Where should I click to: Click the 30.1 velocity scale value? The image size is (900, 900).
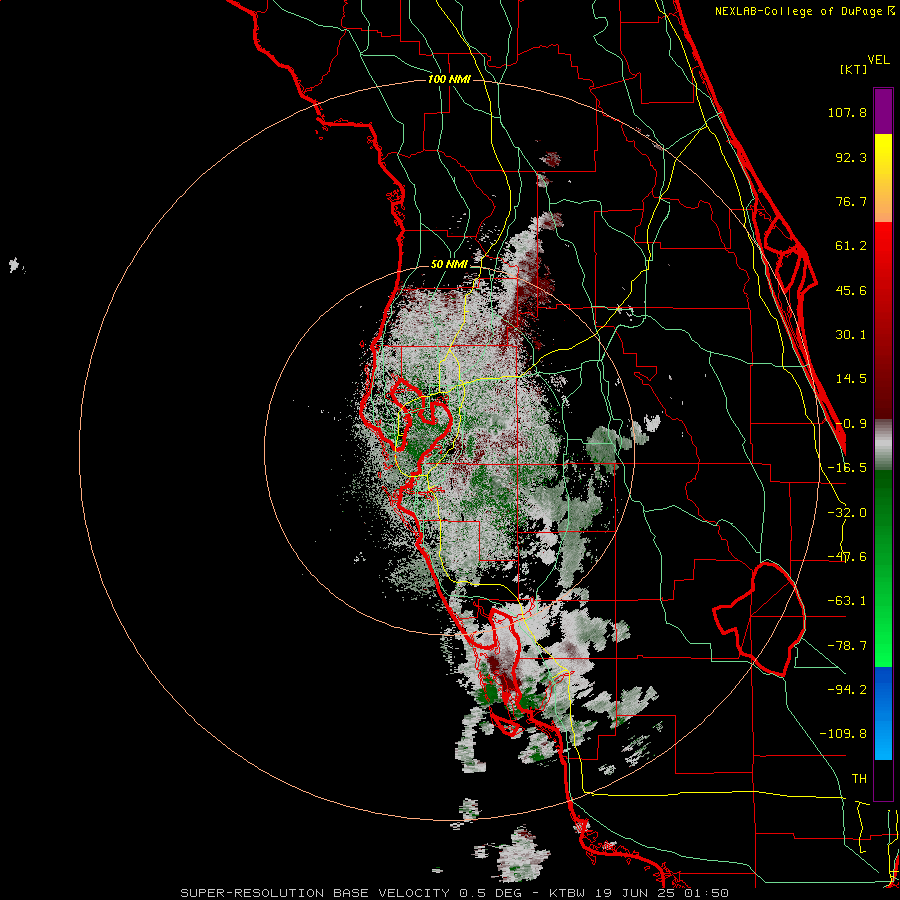(851, 335)
